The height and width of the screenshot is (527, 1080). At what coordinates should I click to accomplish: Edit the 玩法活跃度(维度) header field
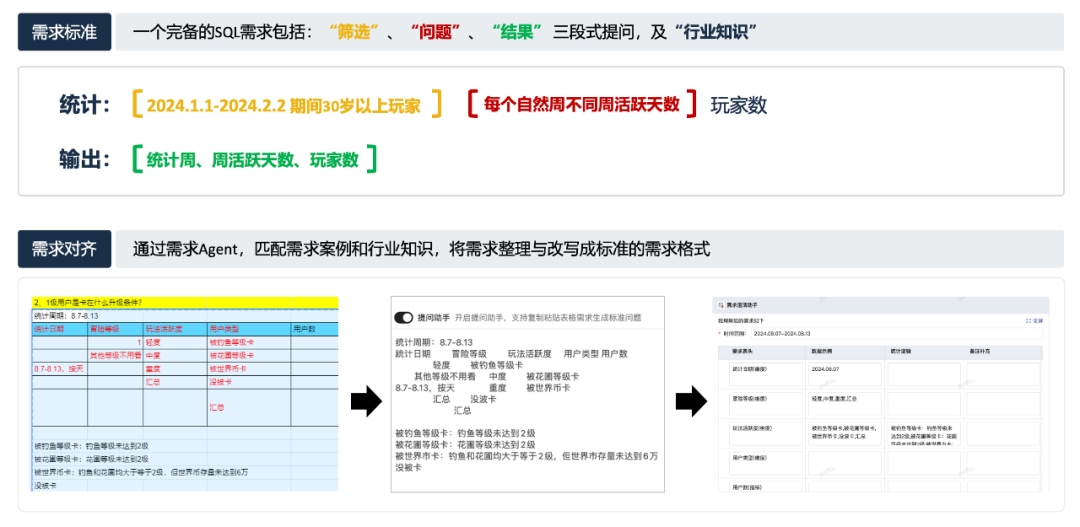coord(766,433)
